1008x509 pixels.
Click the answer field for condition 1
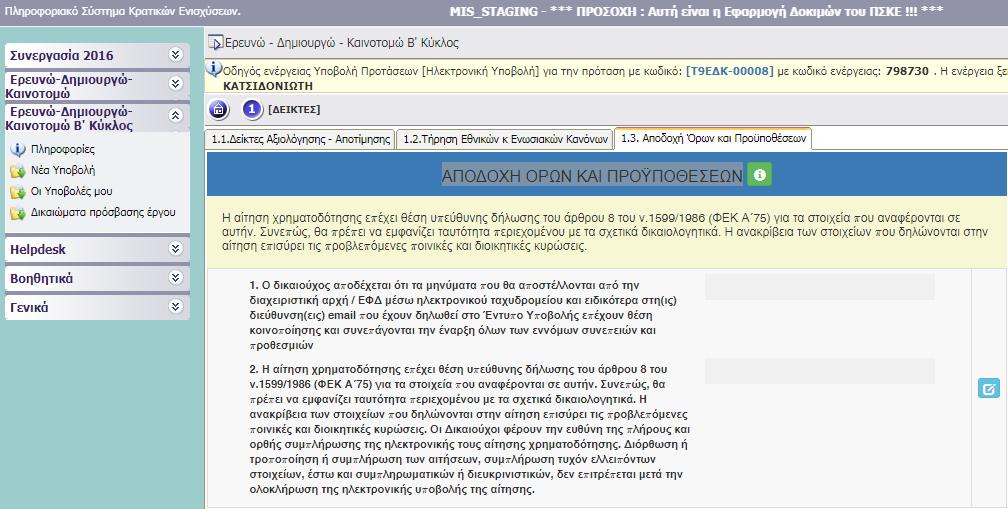coord(820,287)
